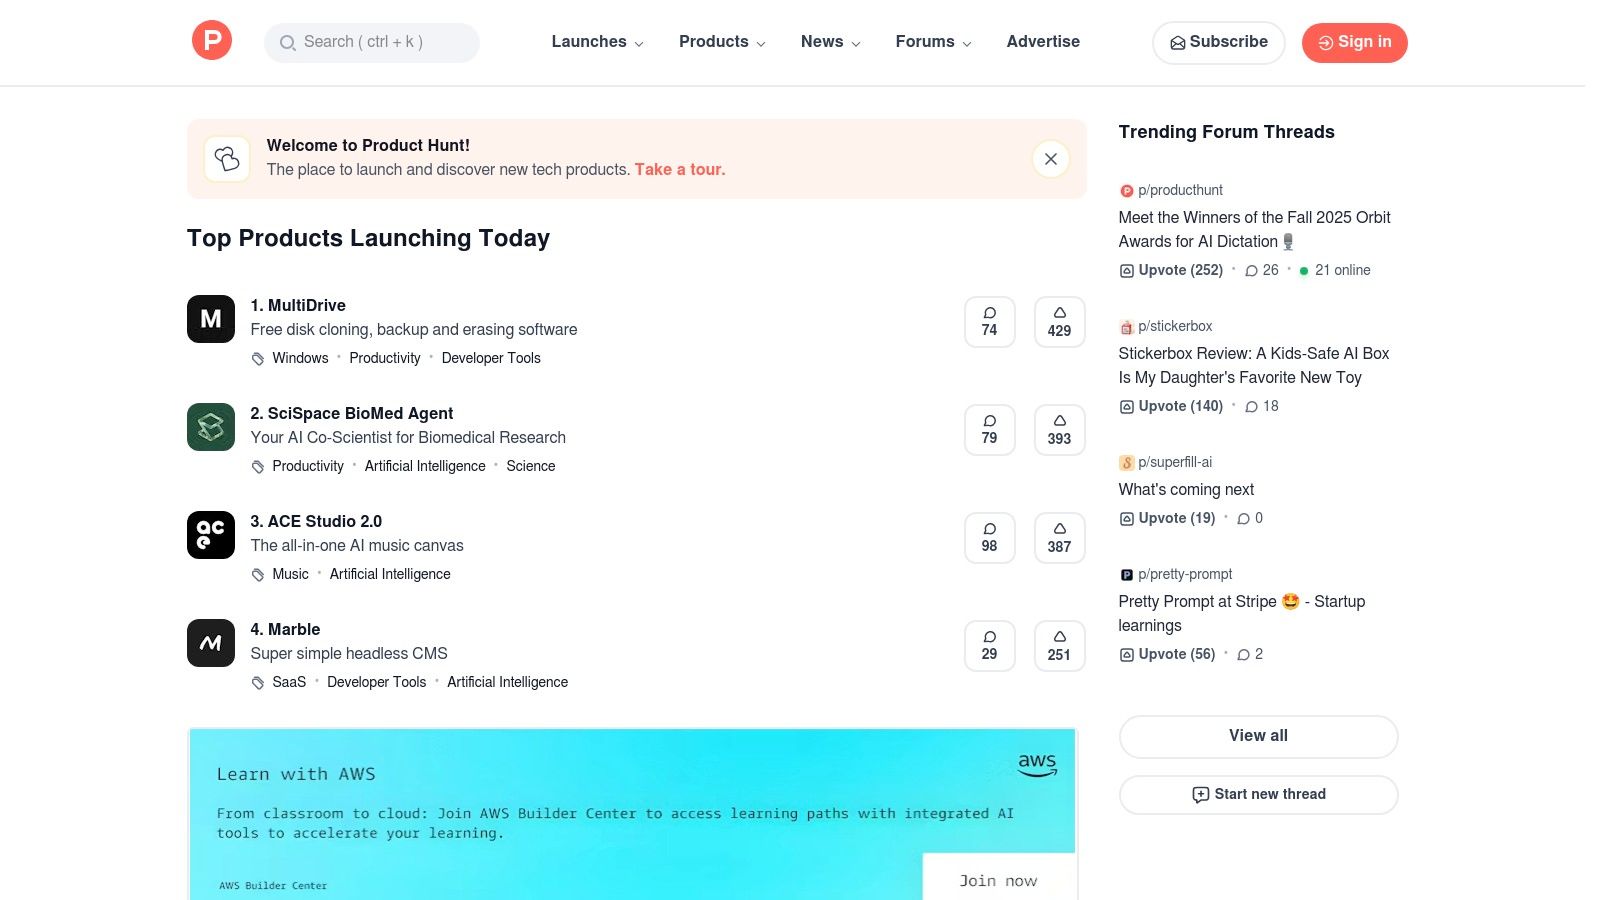Select the Advertise menu item
The image size is (1600, 900).
1043,42
